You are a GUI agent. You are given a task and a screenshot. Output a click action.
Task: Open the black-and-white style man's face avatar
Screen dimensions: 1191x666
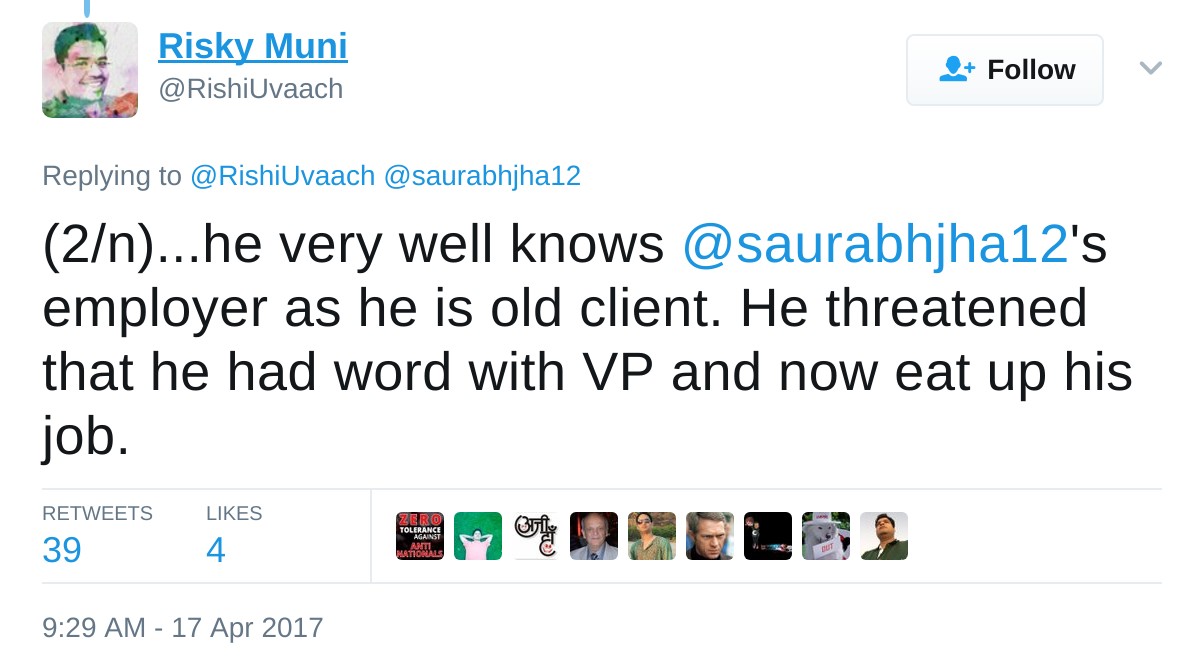[710, 536]
